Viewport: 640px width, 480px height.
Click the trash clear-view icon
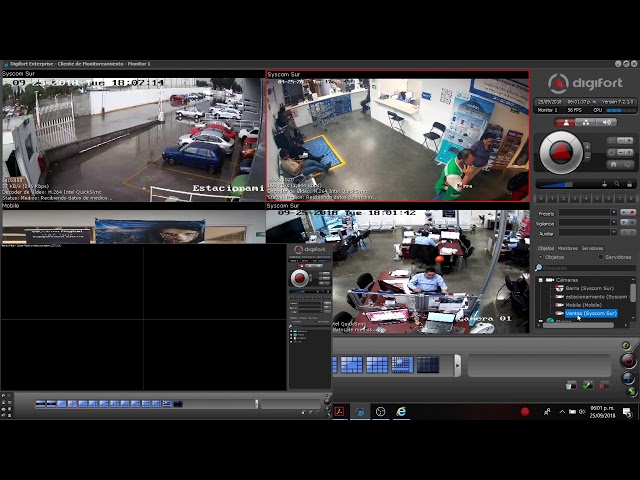click(x=571, y=385)
